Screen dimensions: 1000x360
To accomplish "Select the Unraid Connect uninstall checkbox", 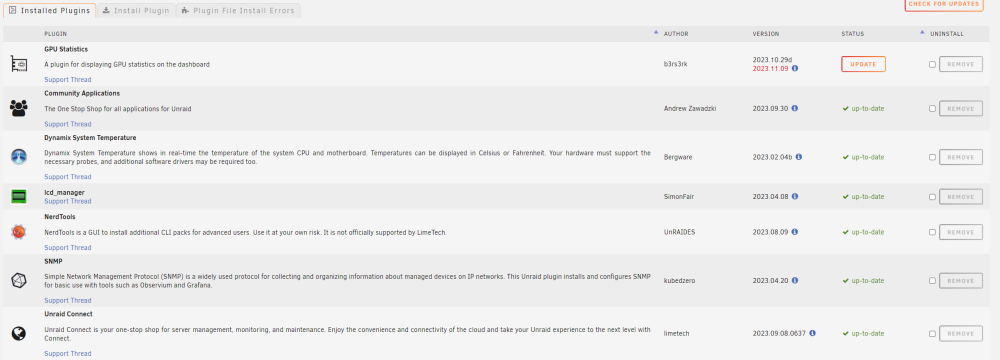I will click(x=932, y=334).
